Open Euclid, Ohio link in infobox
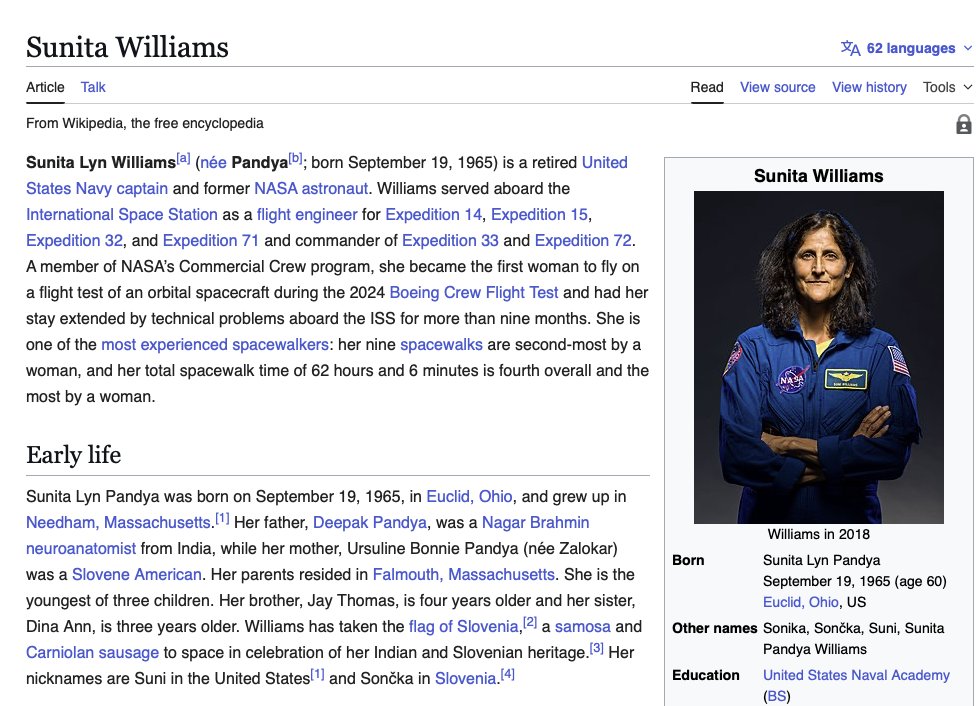This screenshot has height=706, width=976. [x=800, y=603]
